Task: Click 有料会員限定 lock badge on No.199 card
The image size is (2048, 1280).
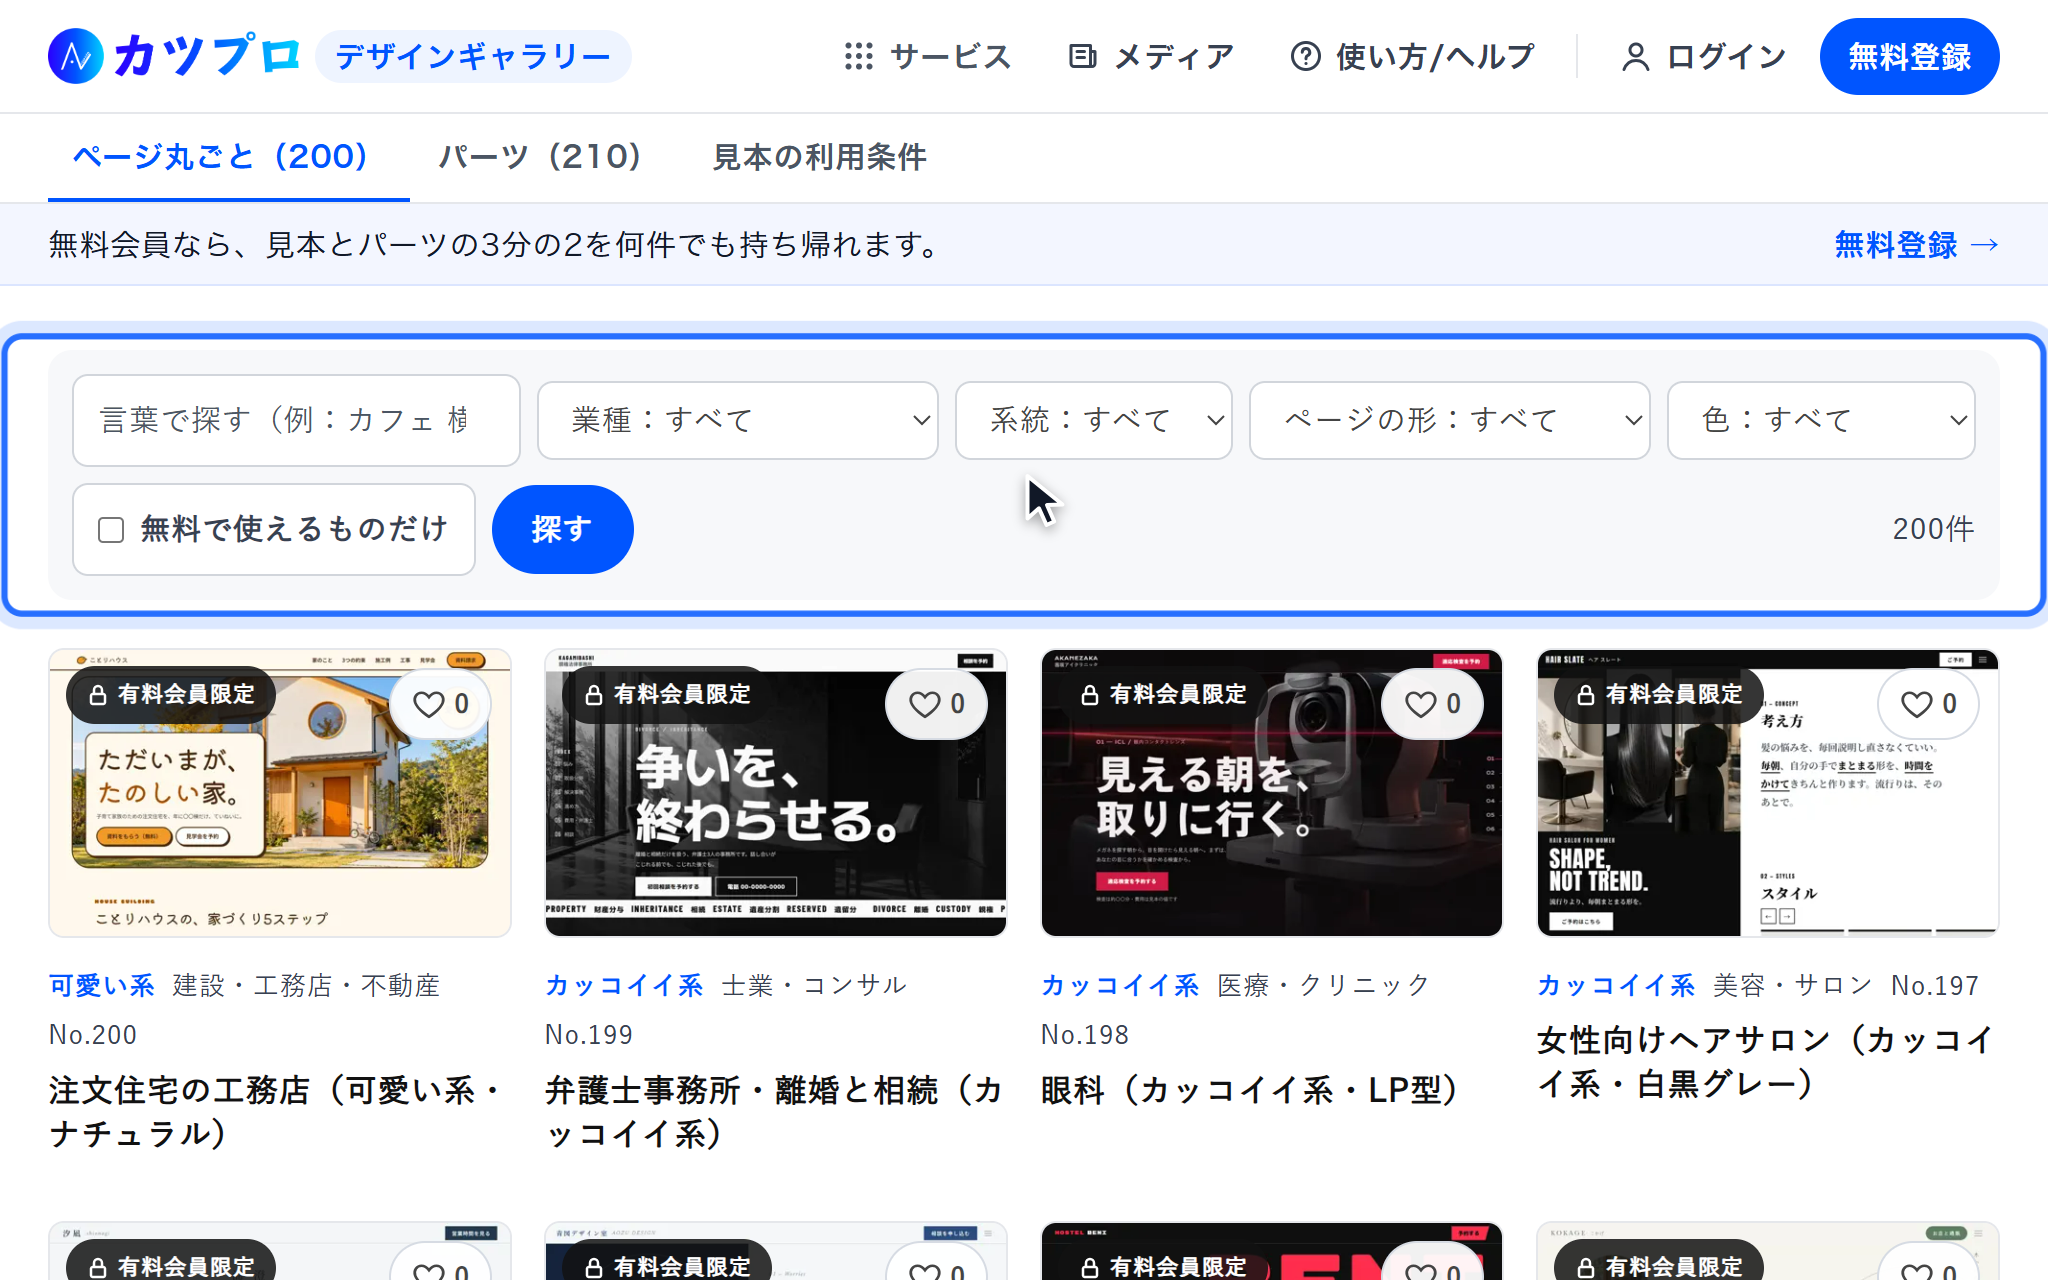Action: click(667, 694)
